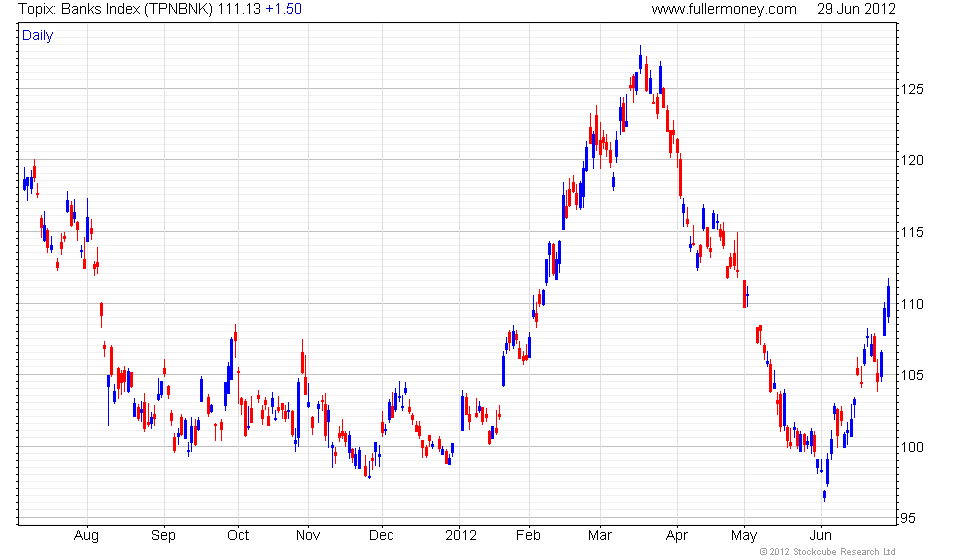The height and width of the screenshot is (560, 980).
Task: Click x-axis label 'Apr'
Action: (677, 536)
